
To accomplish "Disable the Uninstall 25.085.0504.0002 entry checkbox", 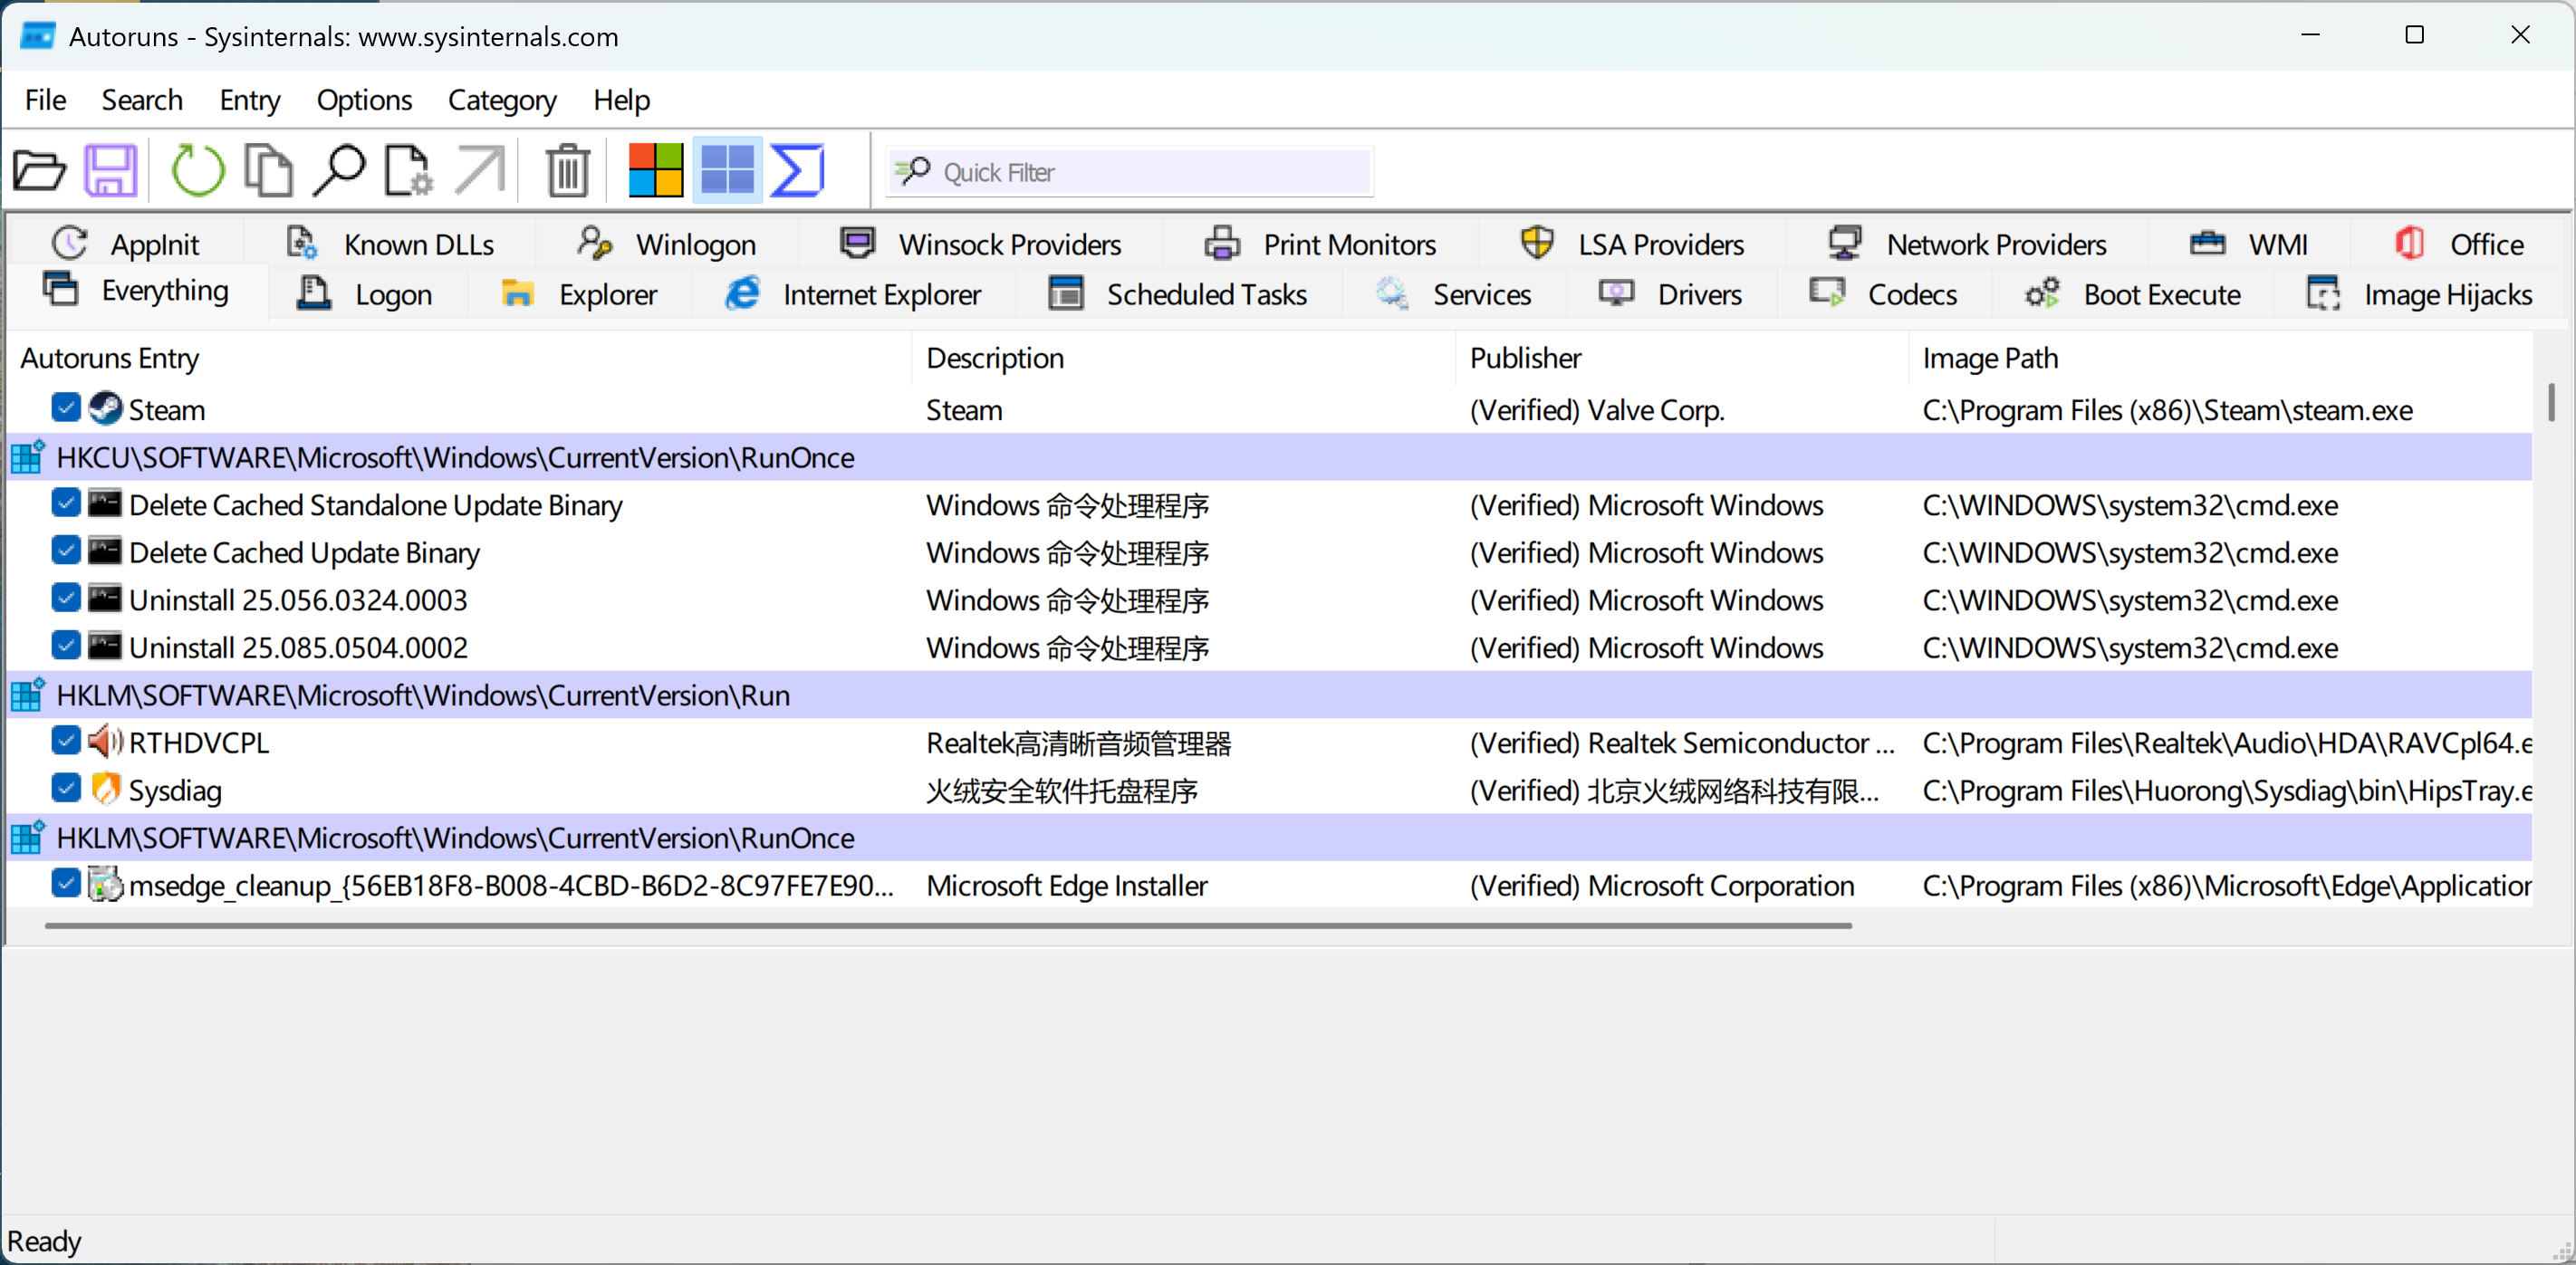I will pos(66,646).
